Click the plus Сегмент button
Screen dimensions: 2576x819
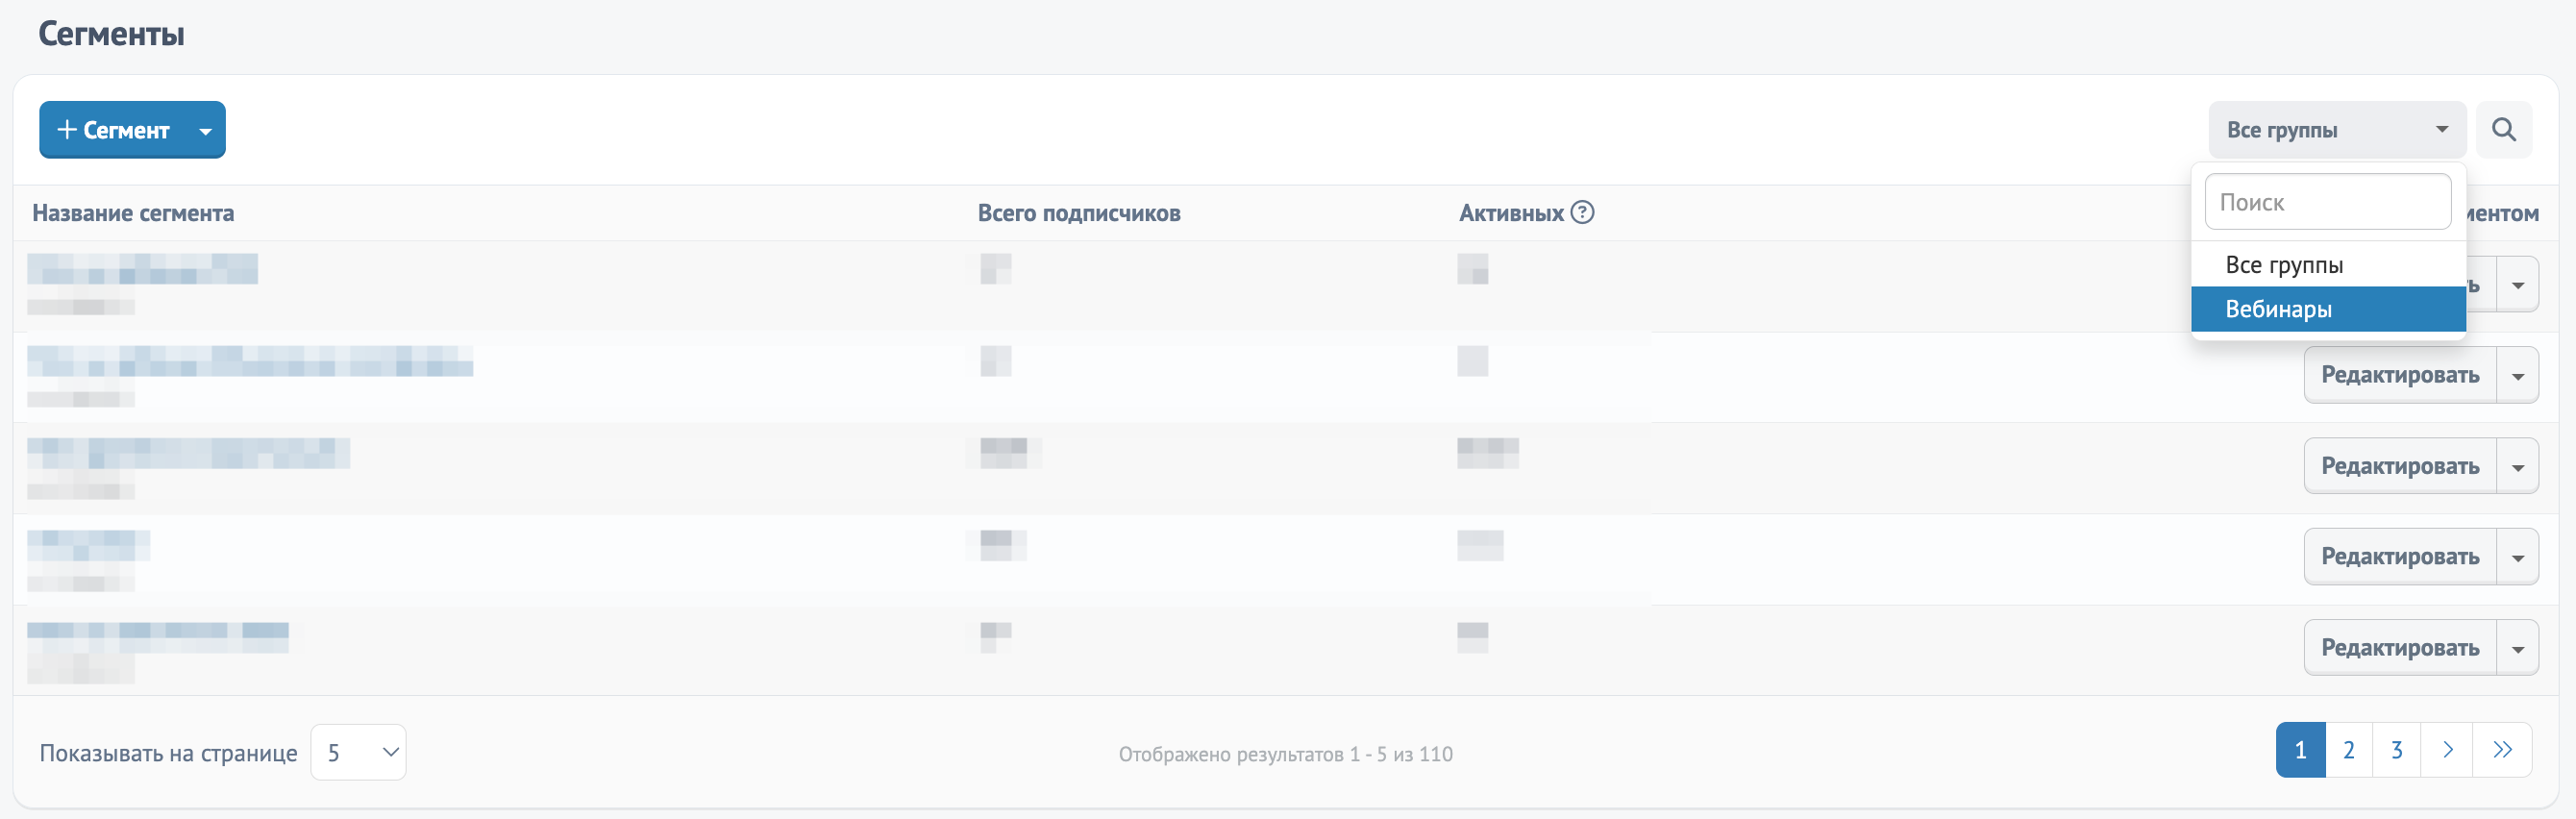point(113,130)
